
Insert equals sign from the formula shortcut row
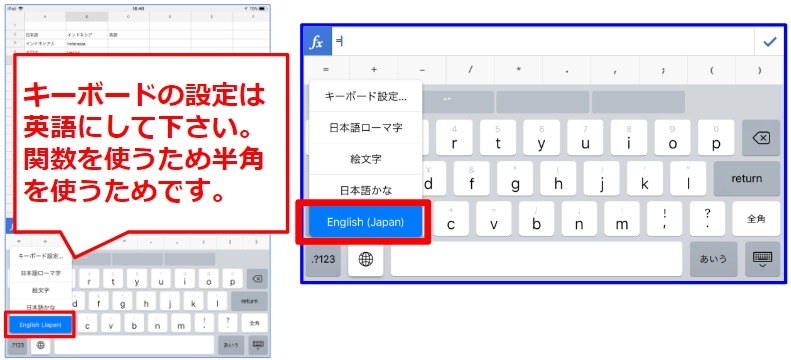pos(325,70)
